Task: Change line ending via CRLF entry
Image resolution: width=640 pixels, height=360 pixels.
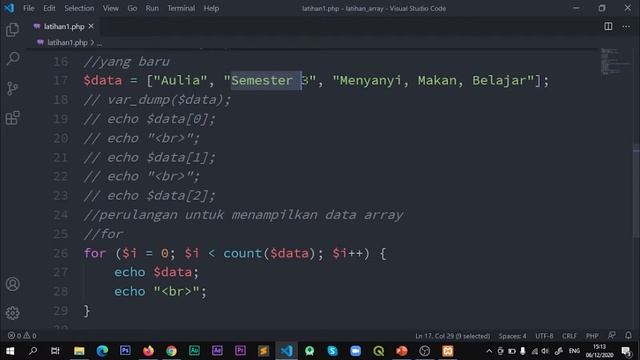Action: tap(569, 336)
